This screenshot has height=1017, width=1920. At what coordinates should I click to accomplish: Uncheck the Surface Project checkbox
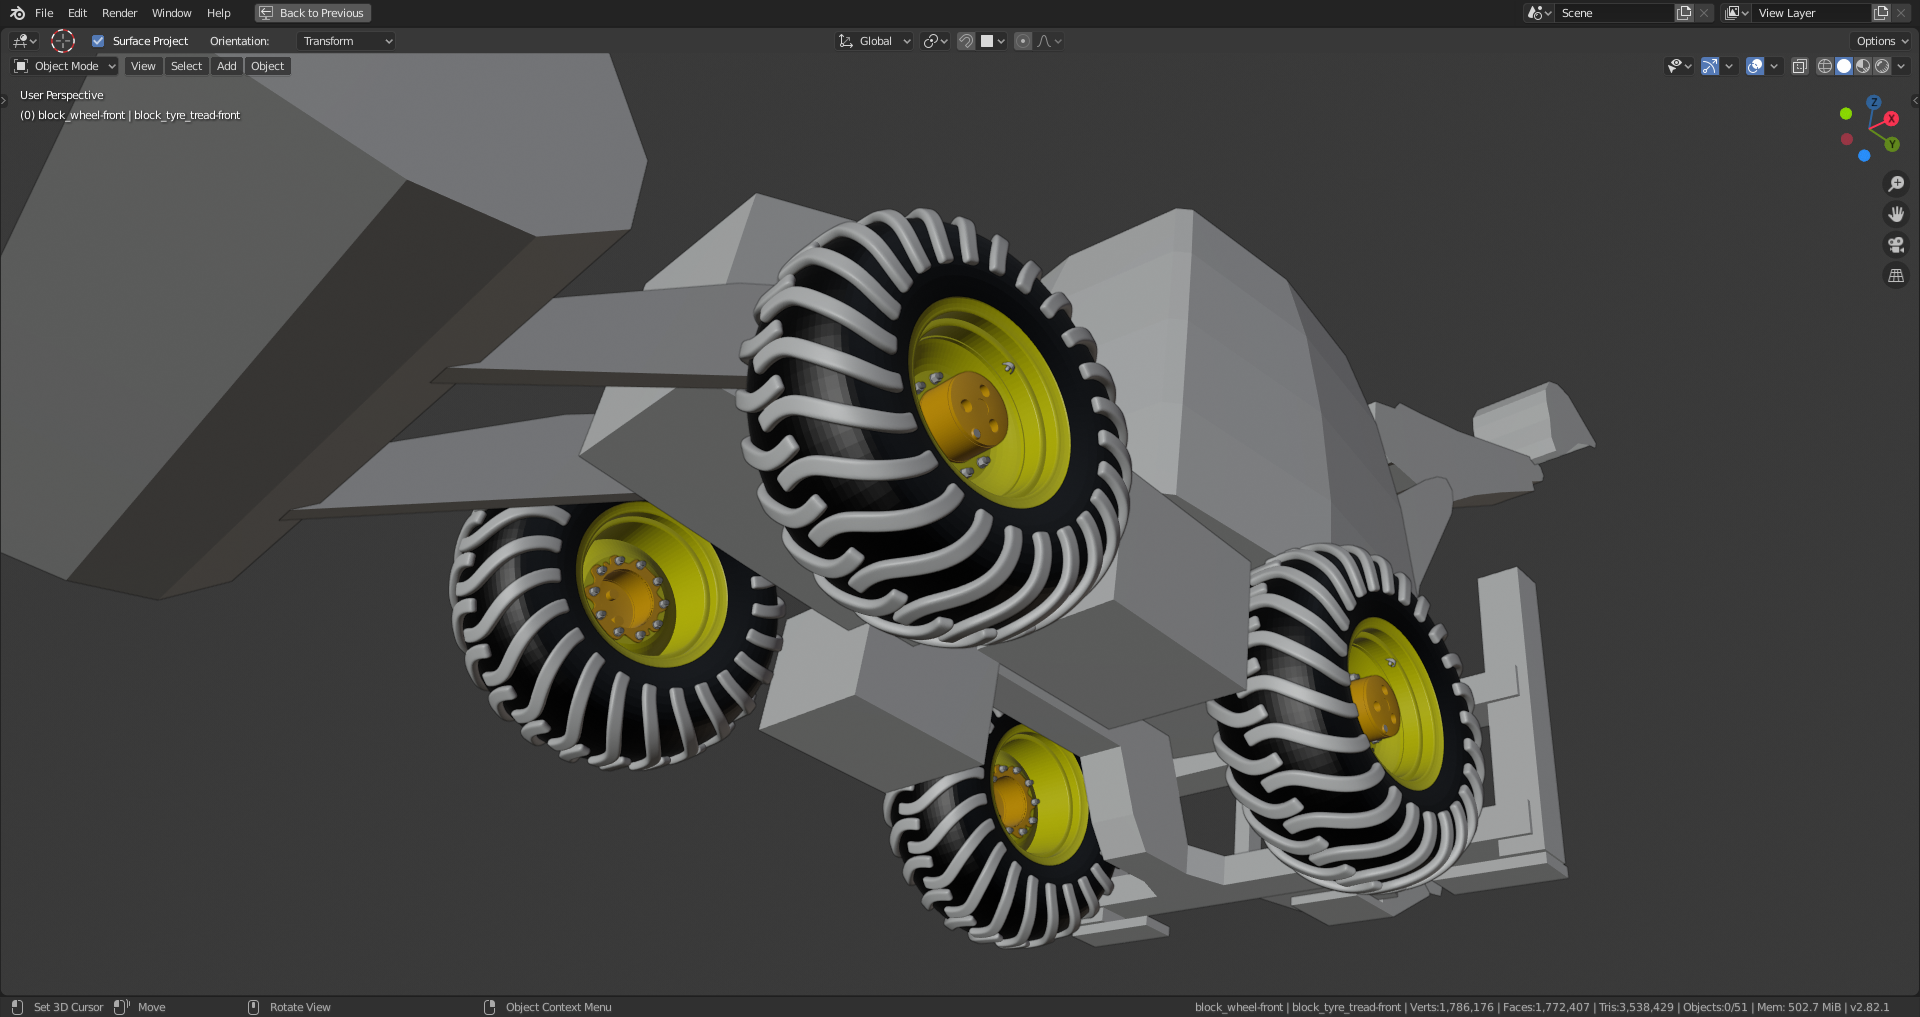98,41
